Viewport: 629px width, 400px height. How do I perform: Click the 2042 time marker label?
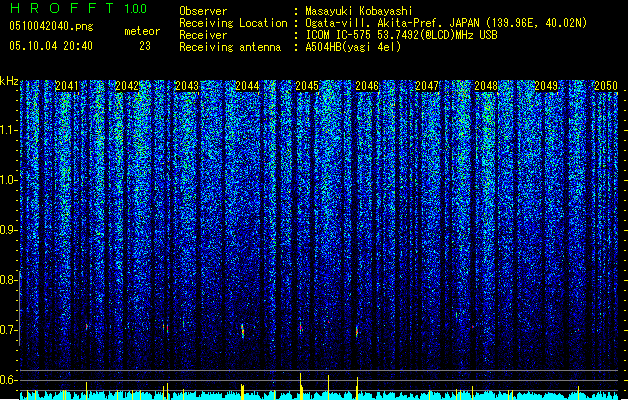(x=127, y=86)
